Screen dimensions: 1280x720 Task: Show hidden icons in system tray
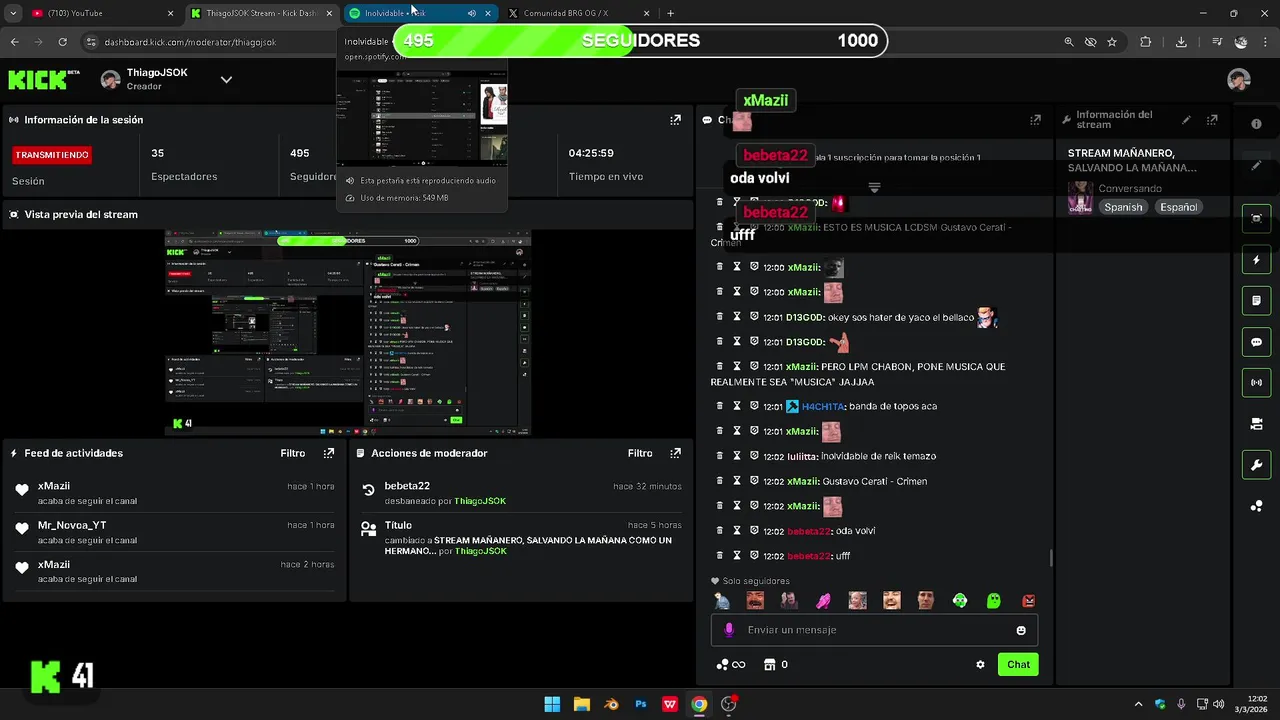click(1138, 704)
